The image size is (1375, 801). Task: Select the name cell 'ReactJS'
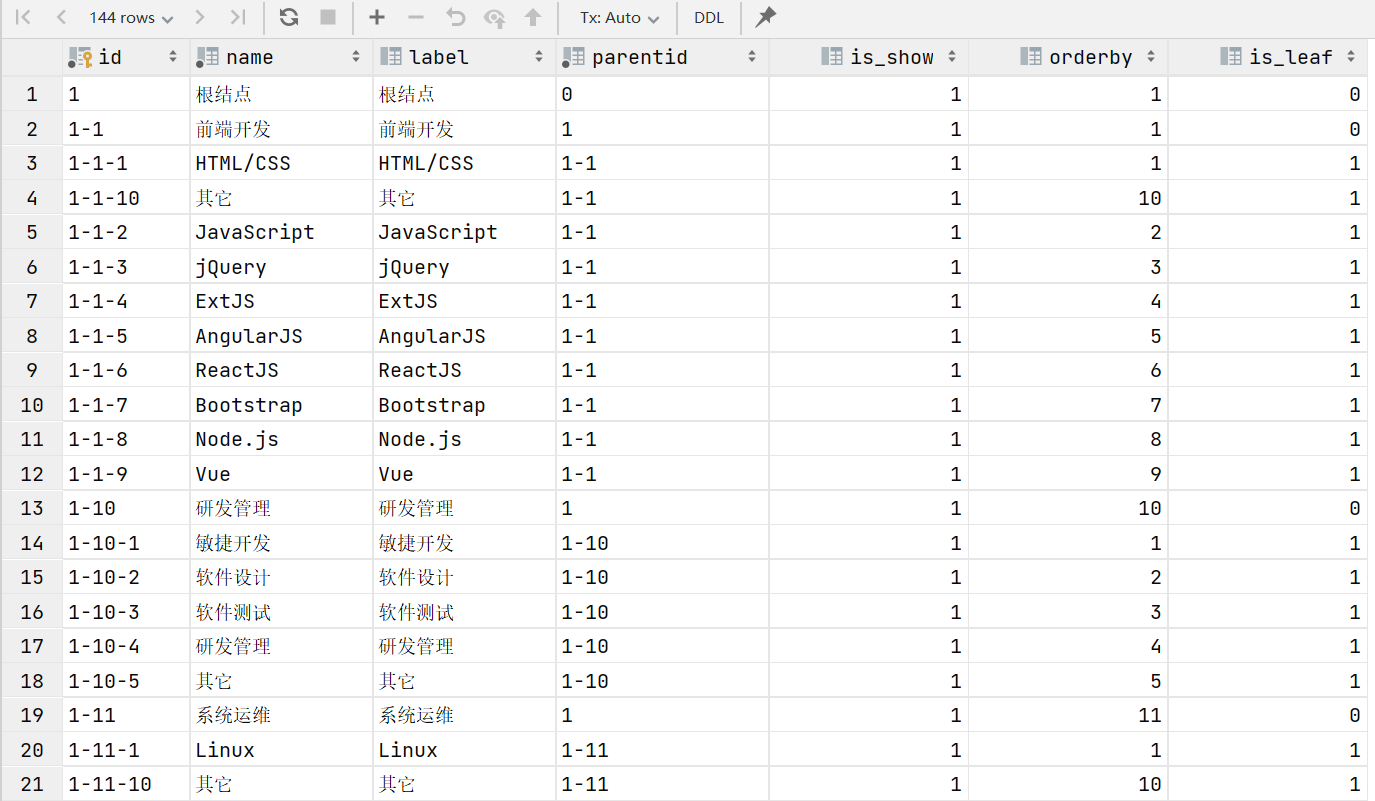point(281,370)
